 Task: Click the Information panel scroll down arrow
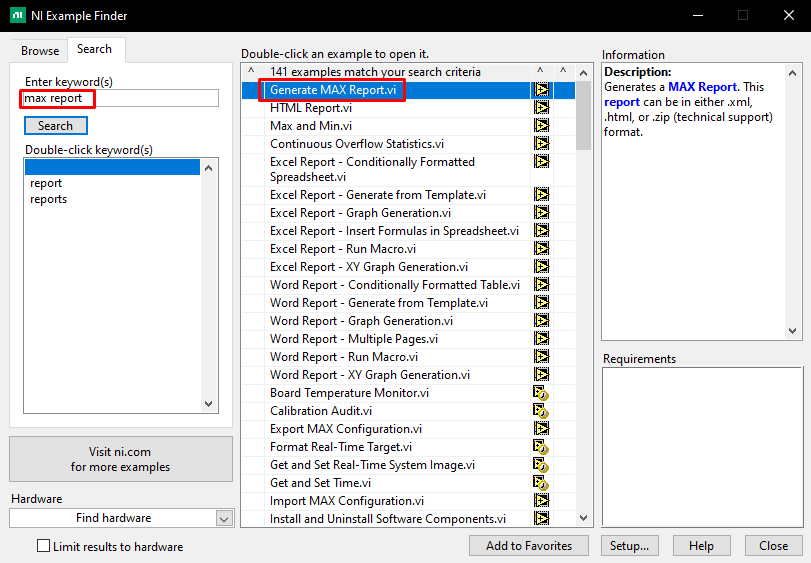coord(792,331)
